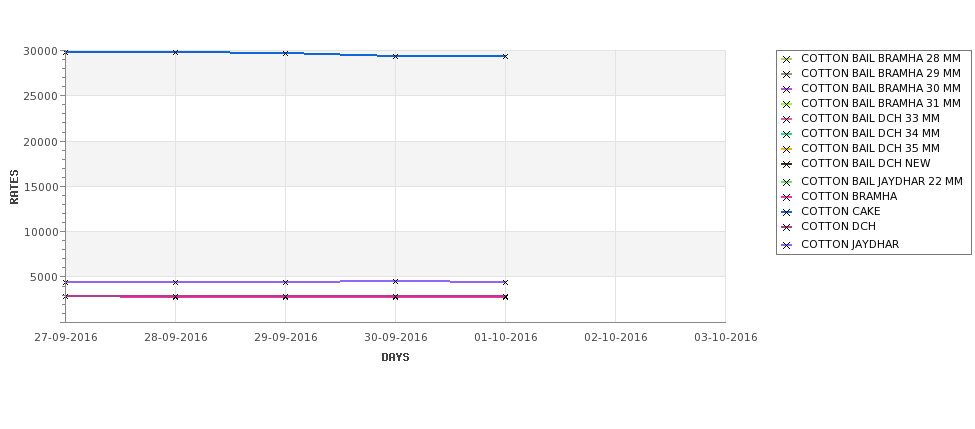This screenshot has width=975, height=429.
Task: Click the RATES axis title
Action: point(14,187)
